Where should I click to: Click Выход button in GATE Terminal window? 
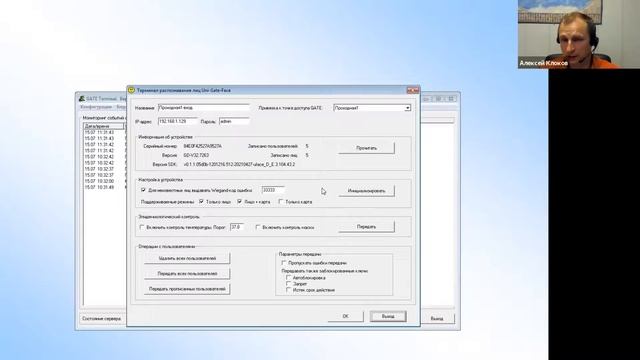coord(437,318)
